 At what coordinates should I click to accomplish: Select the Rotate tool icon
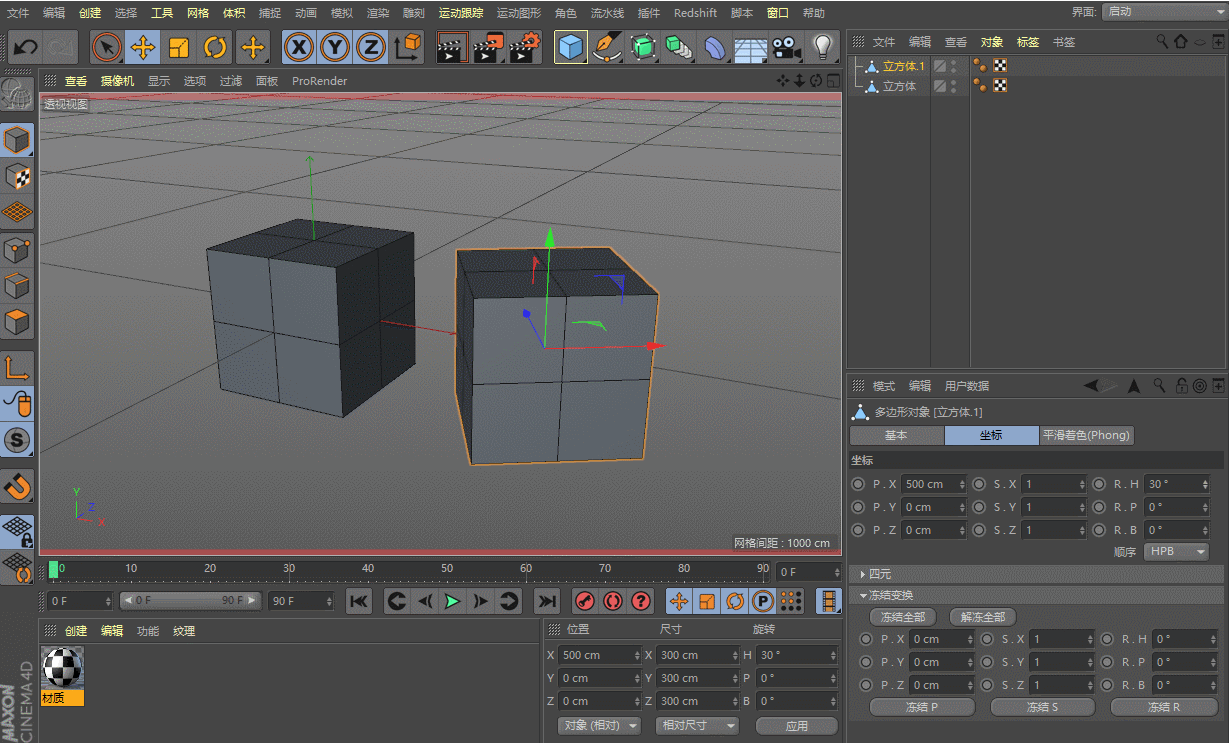tap(215, 47)
